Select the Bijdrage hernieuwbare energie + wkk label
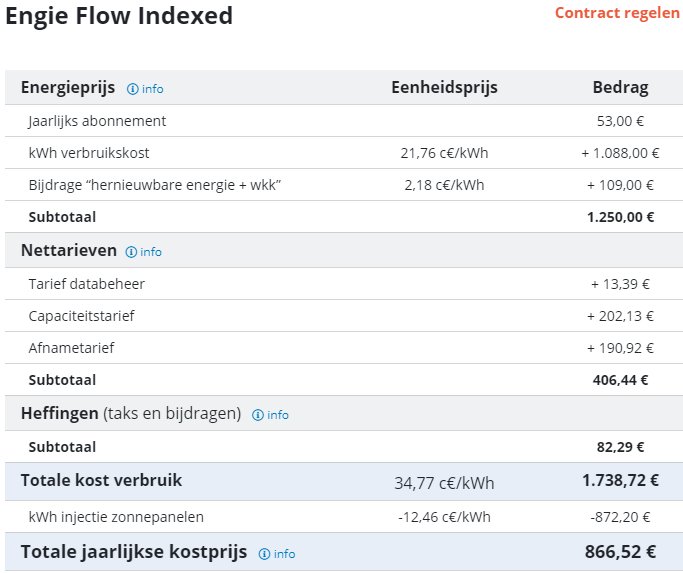 [155, 185]
